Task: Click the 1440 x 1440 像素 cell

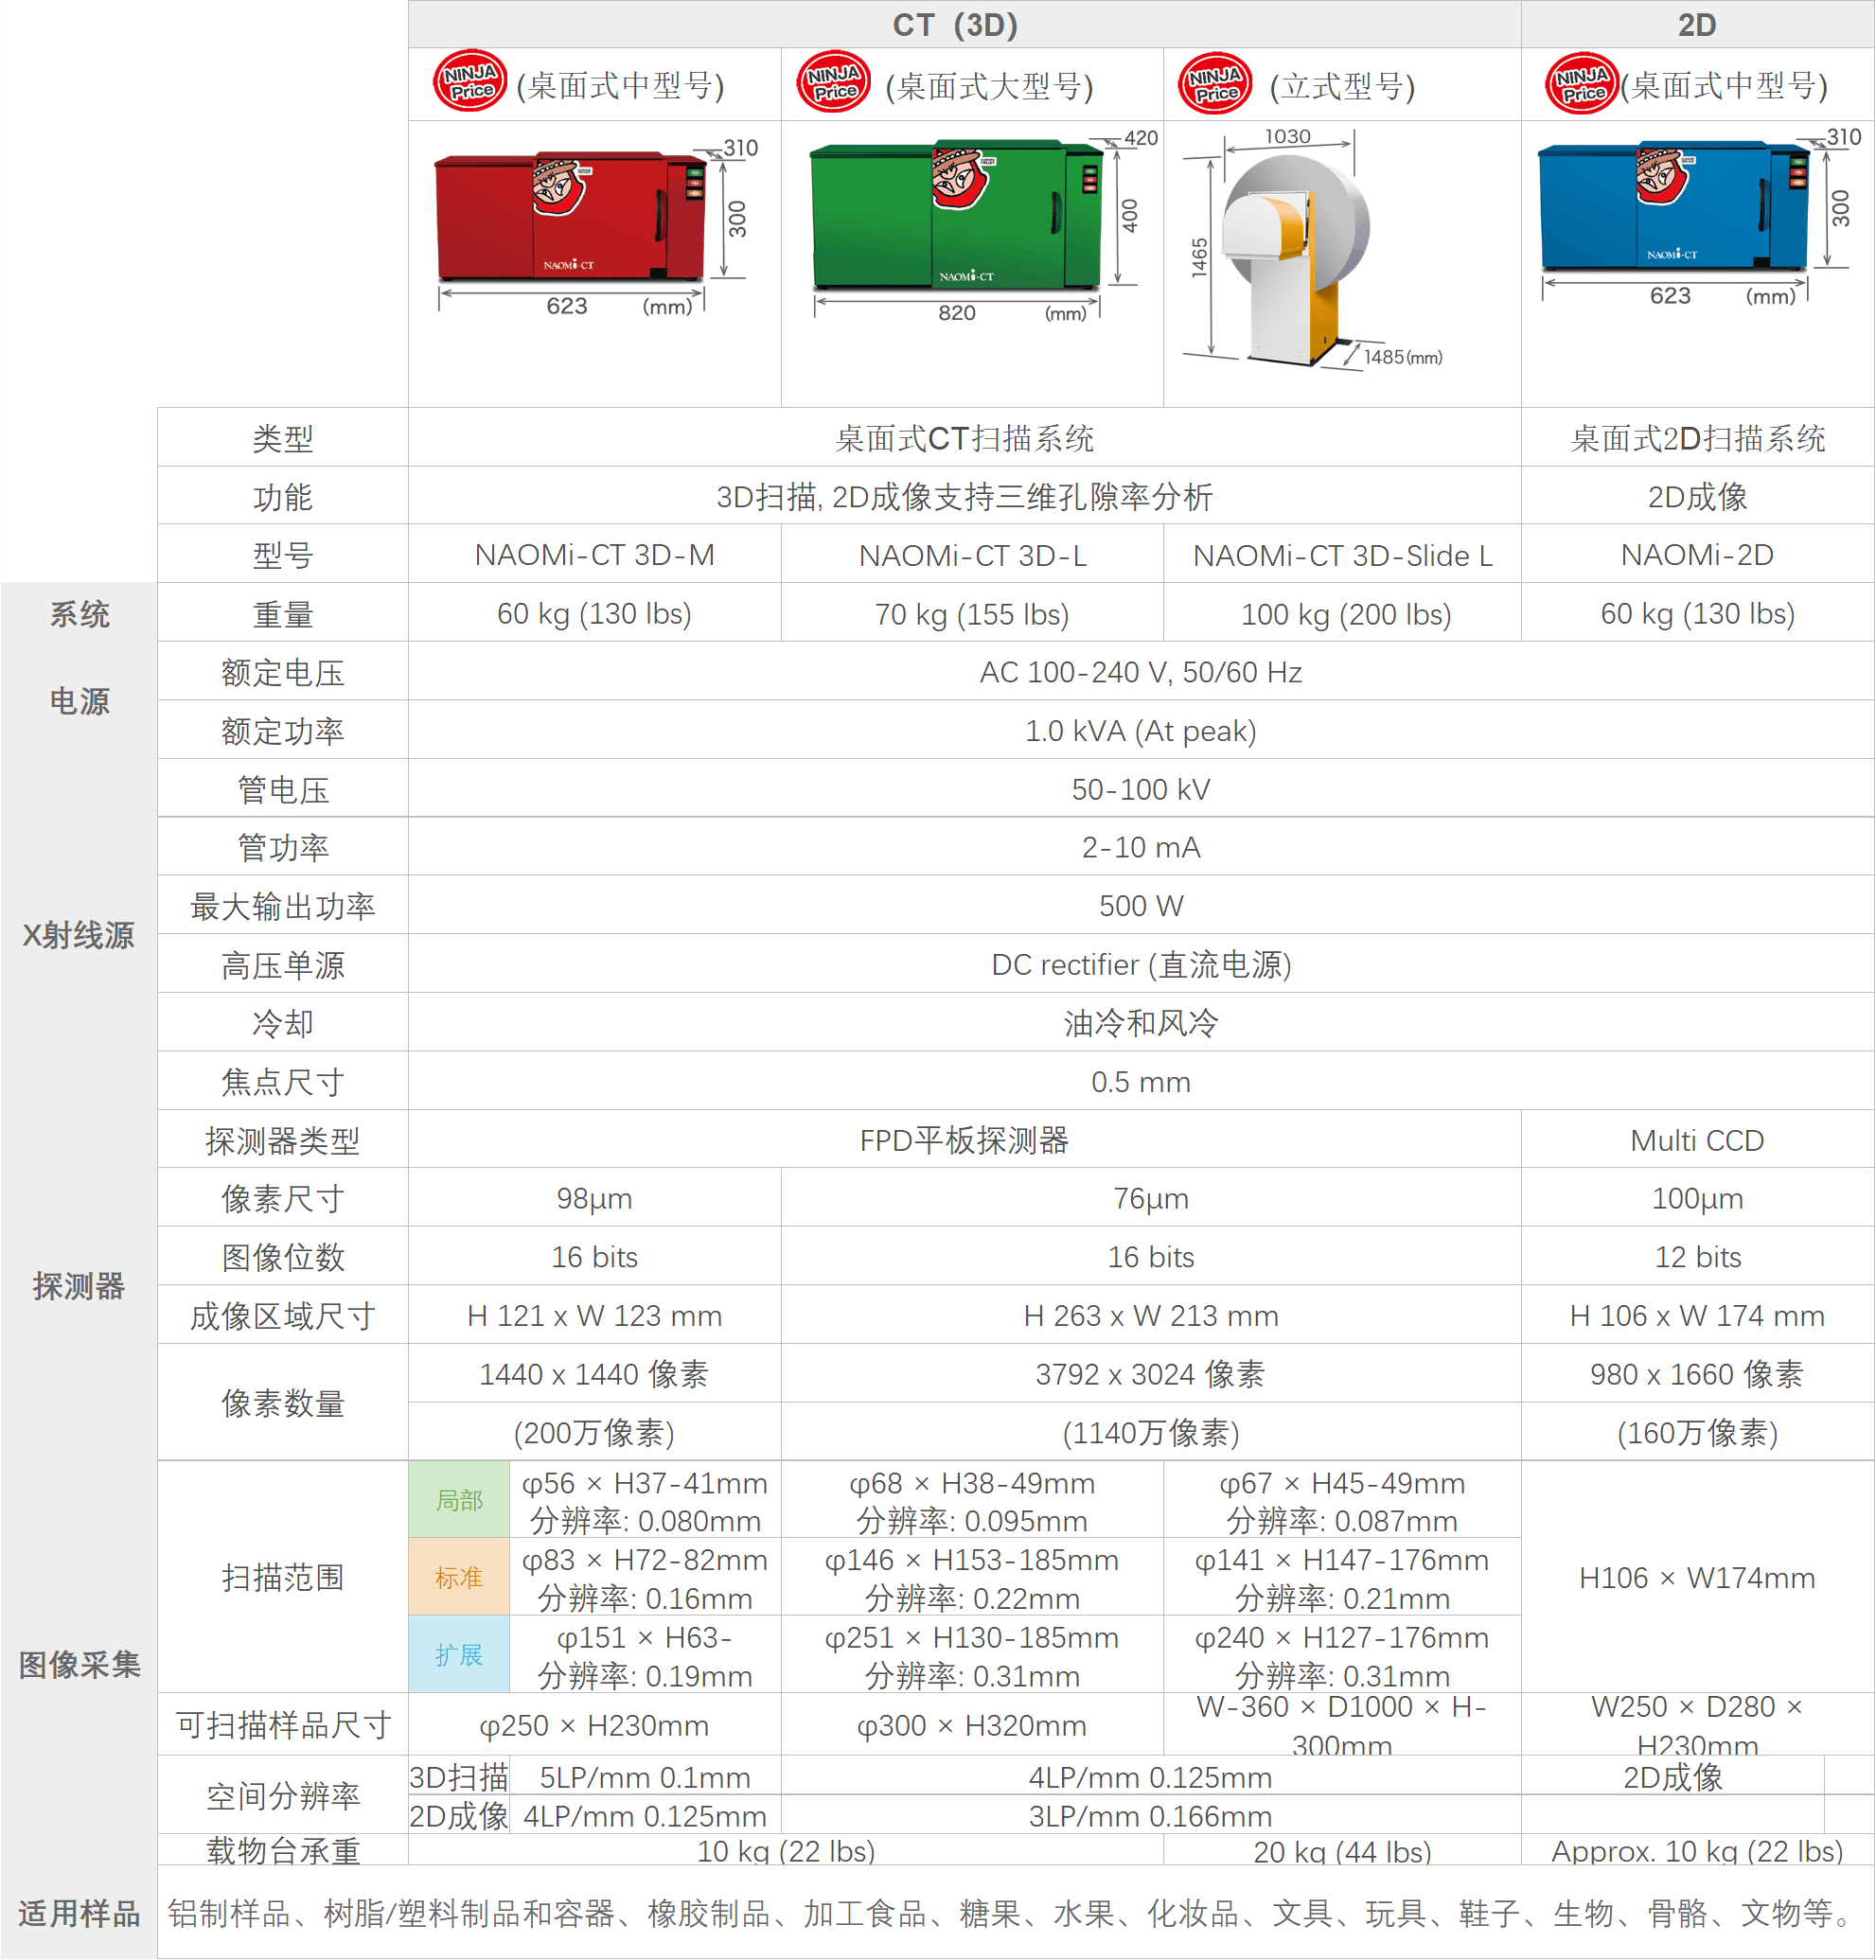Action: tap(595, 1374)
